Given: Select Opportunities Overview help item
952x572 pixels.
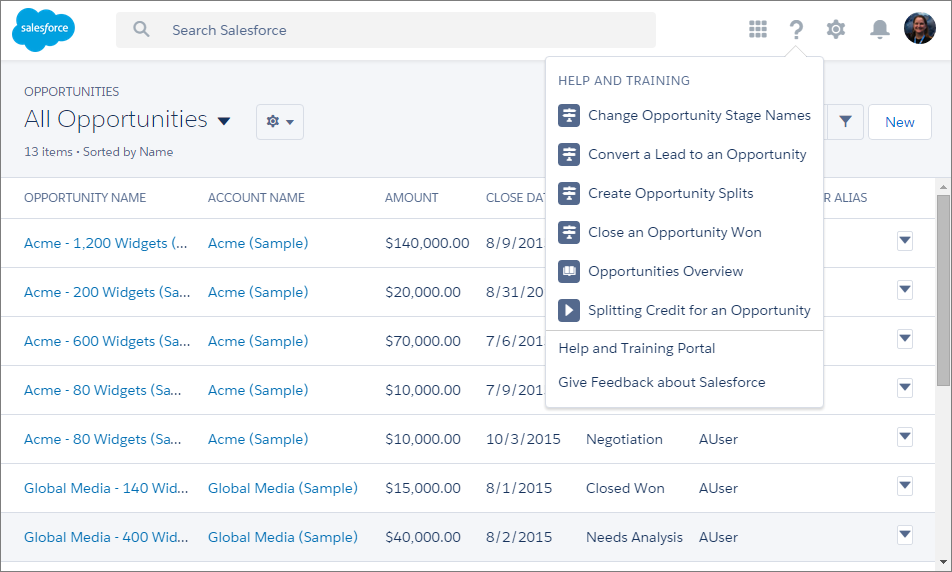Looking at the screenshot, I should pos(665,271).
